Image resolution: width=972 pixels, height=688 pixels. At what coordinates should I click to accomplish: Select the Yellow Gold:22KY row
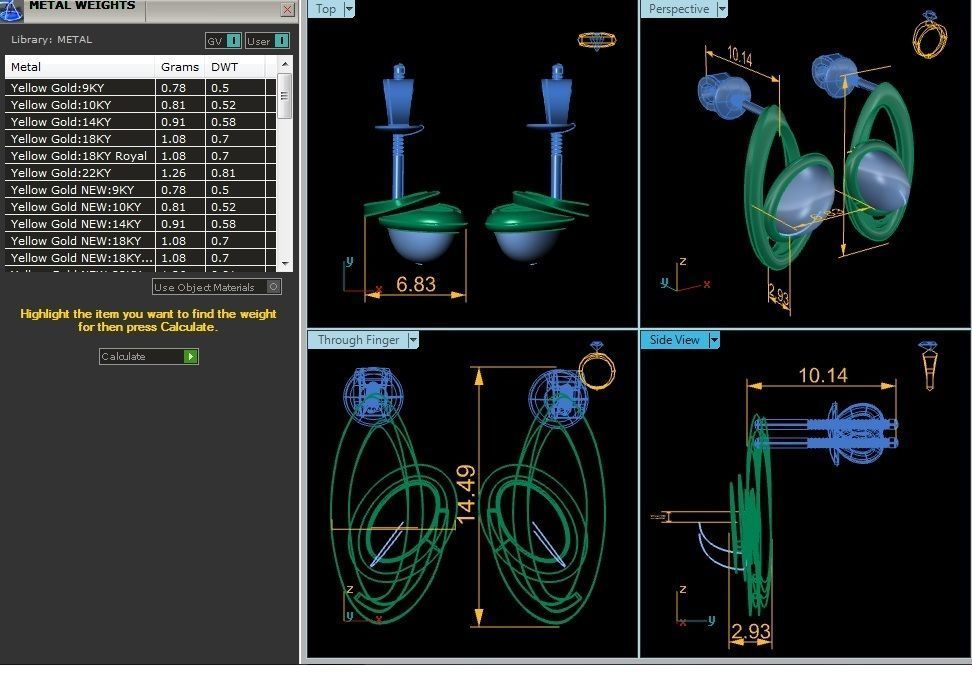(141, 173)
